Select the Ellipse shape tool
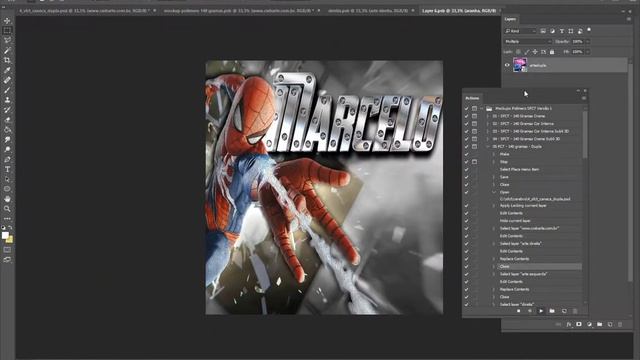This screenshot has width=640, height=360. [7, 189]
